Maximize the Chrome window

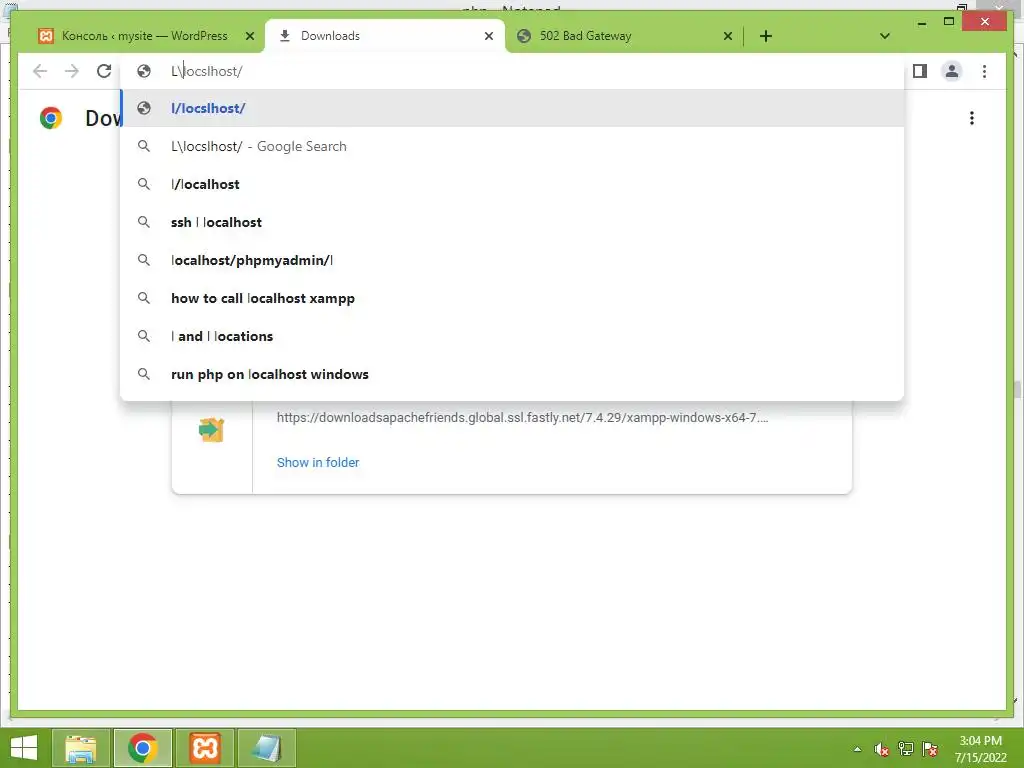click(949, 22)
